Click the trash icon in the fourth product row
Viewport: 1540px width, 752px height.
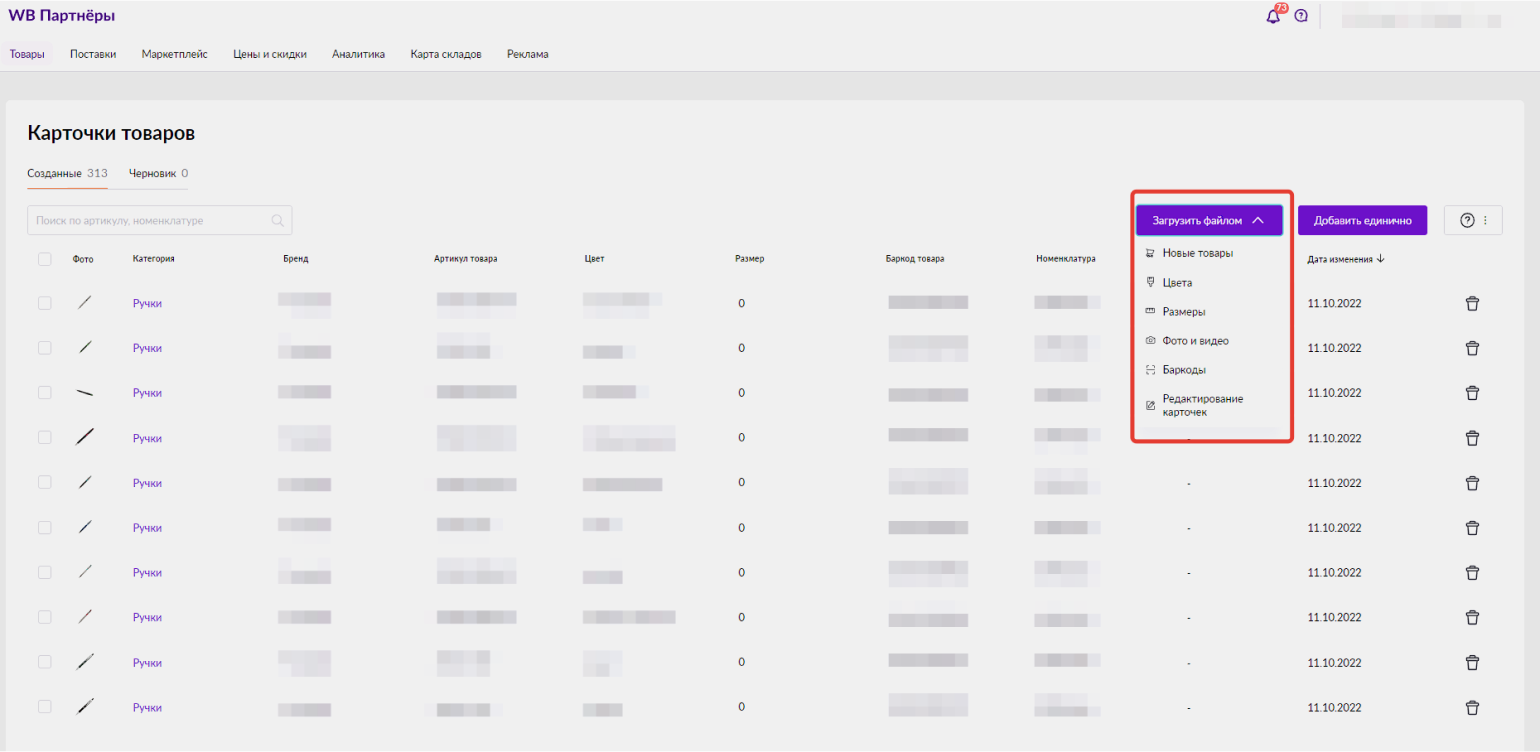point(1472,438)
